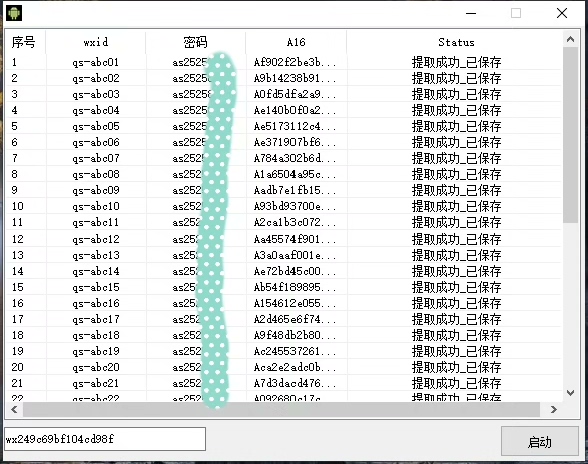Click the A16 column header
The width and height of the screenshot is (588, 464).
(x=296, y=42)
